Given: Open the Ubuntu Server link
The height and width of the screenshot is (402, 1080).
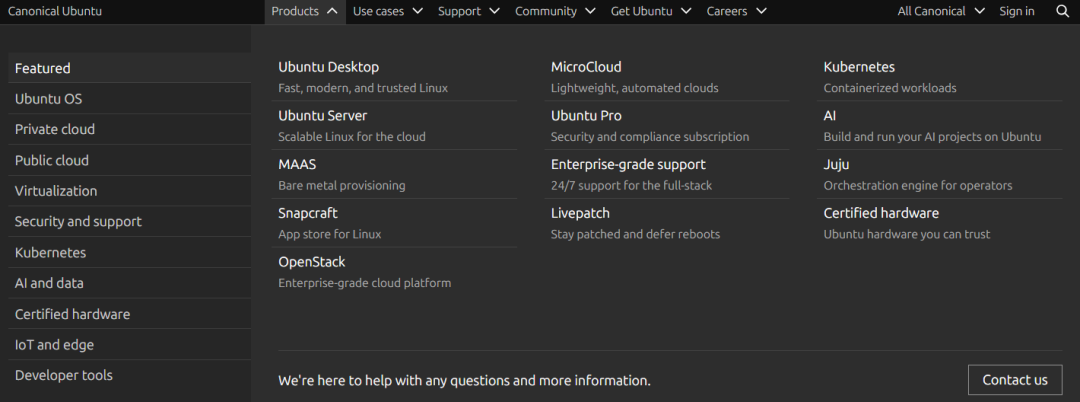Looking at the screenshot, I should pyautogui.click(x=322, y=116).
